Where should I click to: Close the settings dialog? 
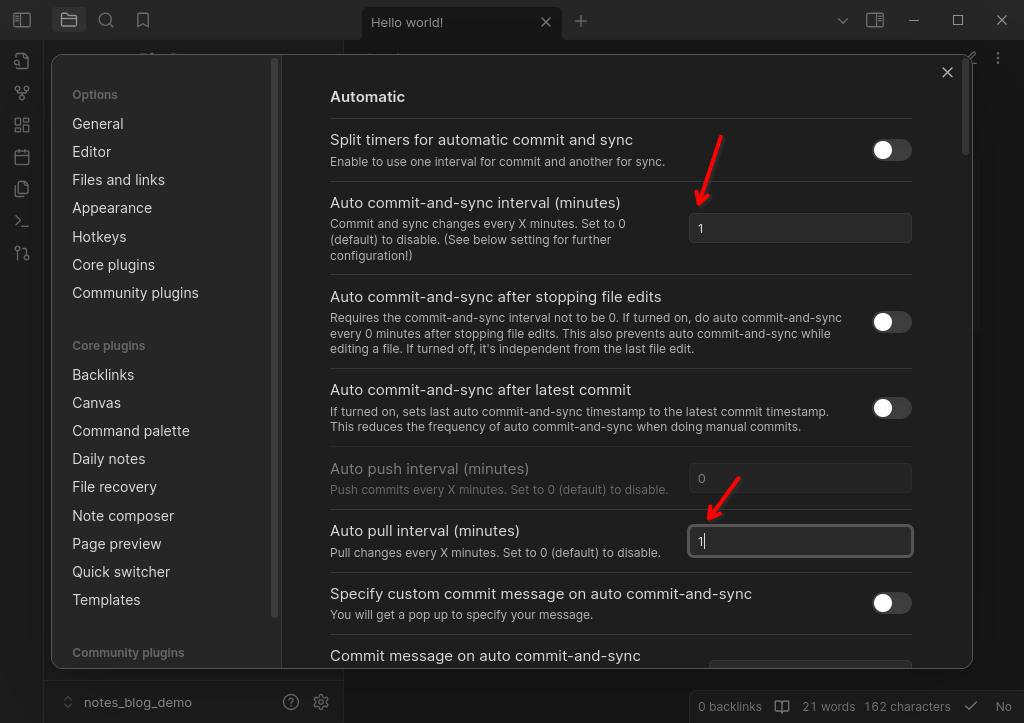947,72
